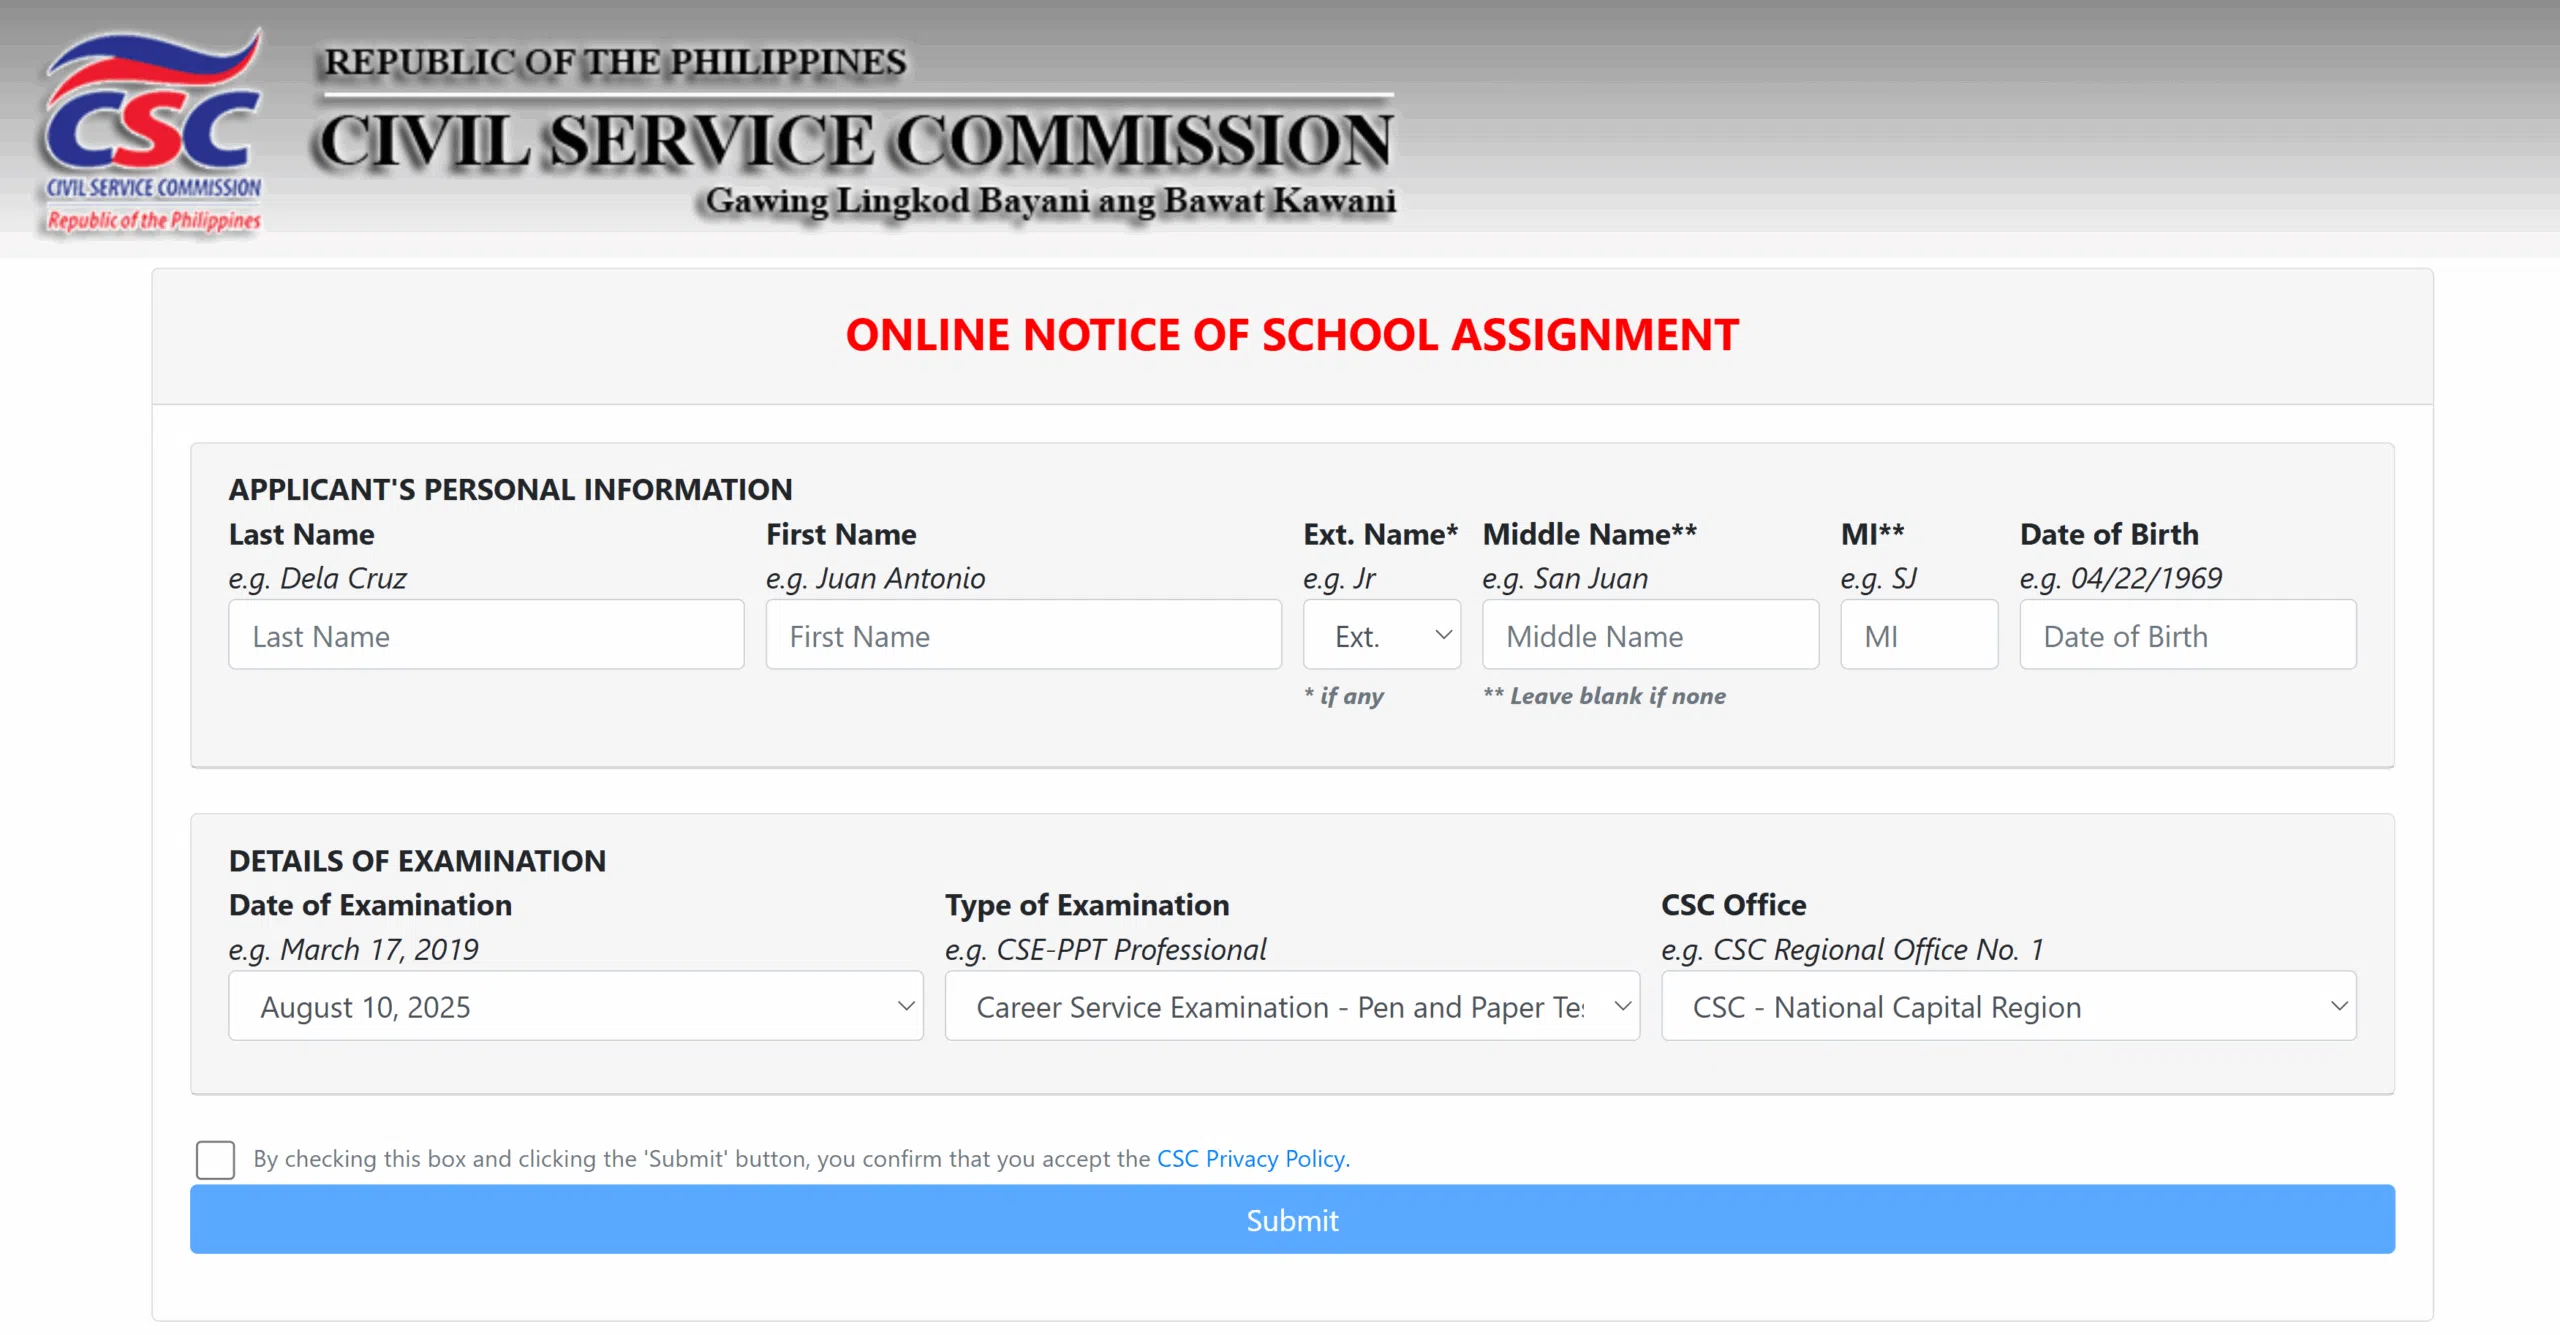2560x1335 pixels.
Task: Click the Applicant's Personal Information heading
Action: tap(510, 489)
